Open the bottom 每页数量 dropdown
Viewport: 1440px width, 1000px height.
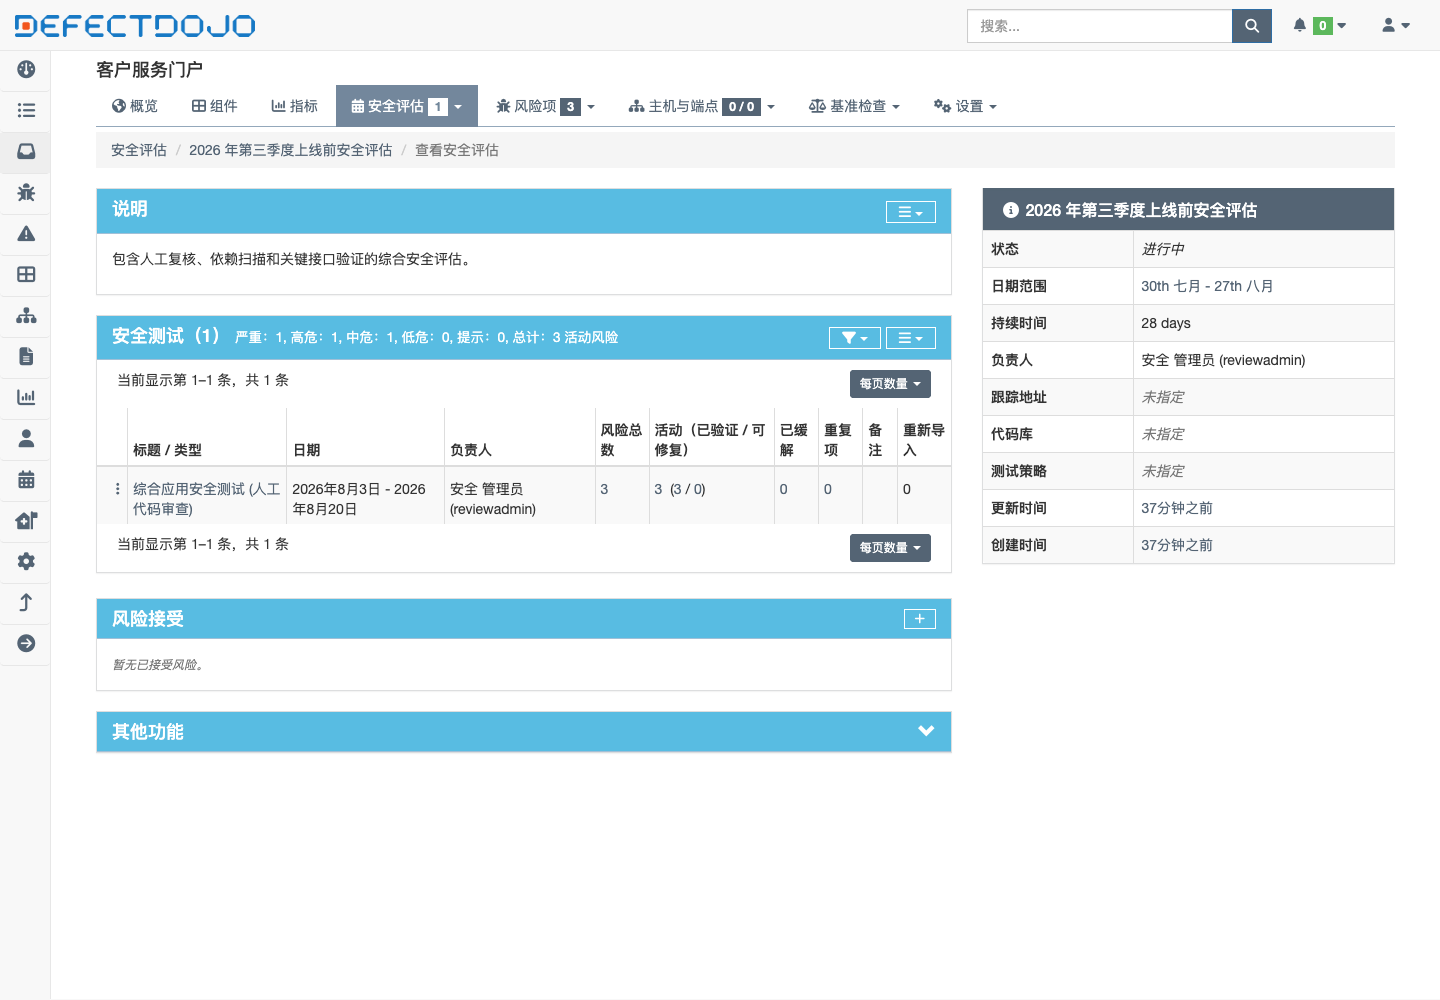point(890,548)
